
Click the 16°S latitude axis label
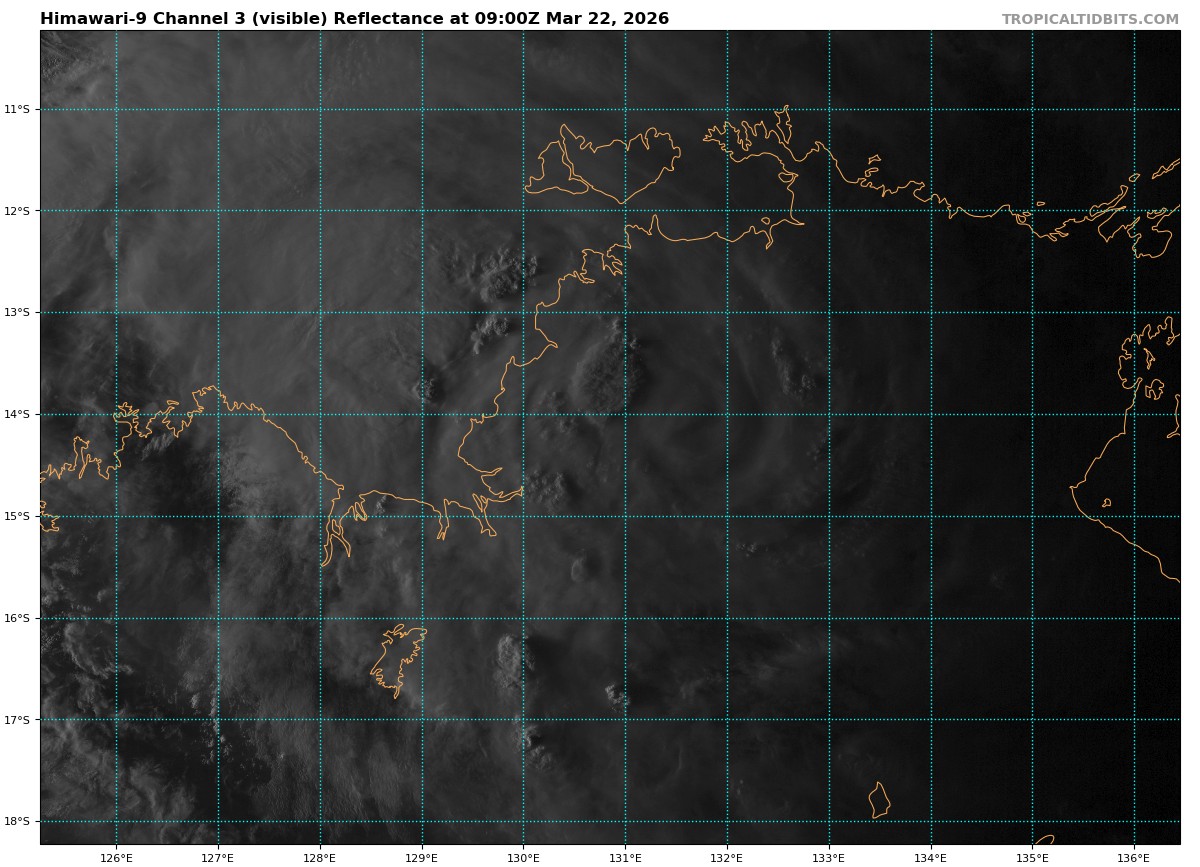tap(18, 618)
